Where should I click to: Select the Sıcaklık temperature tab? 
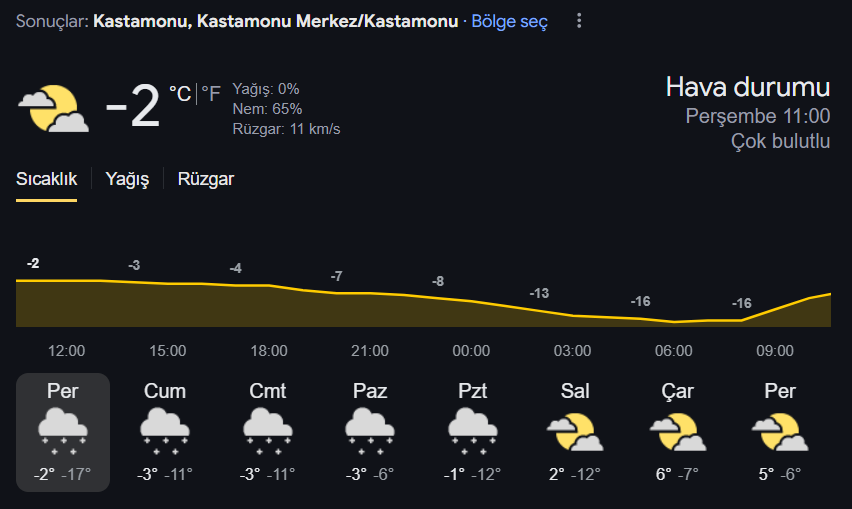coord(46,179)
